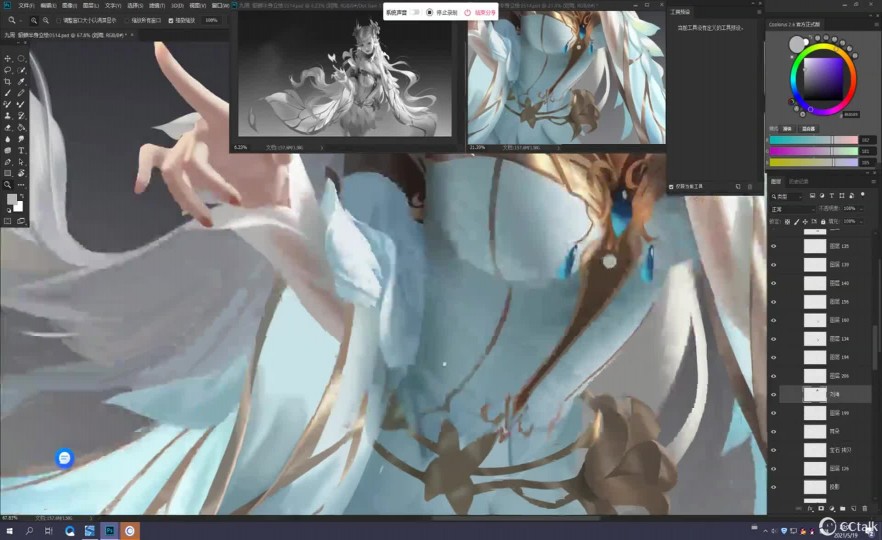Open the Image menu
882x540 pixels.
pyautogui.click(x=69, y=5)
